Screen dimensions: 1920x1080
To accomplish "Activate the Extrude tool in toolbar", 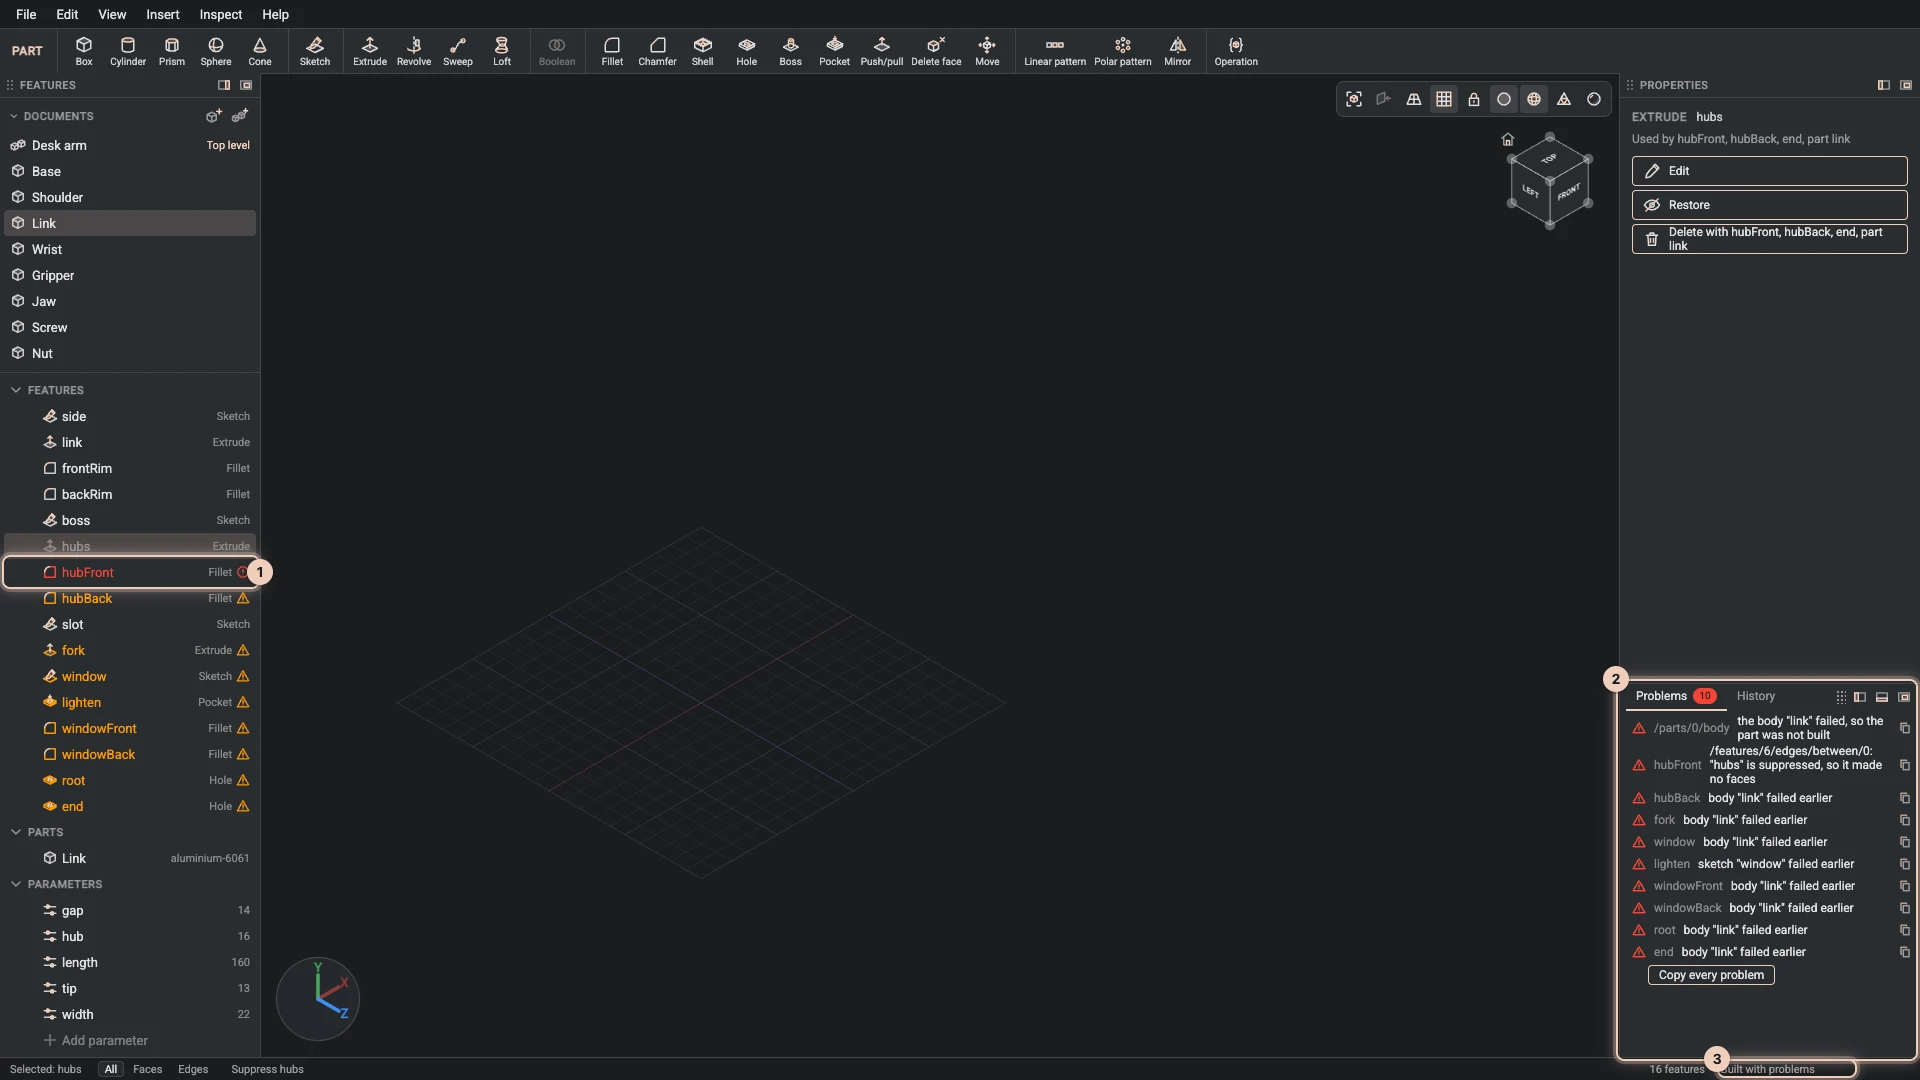I will (370, 51).
